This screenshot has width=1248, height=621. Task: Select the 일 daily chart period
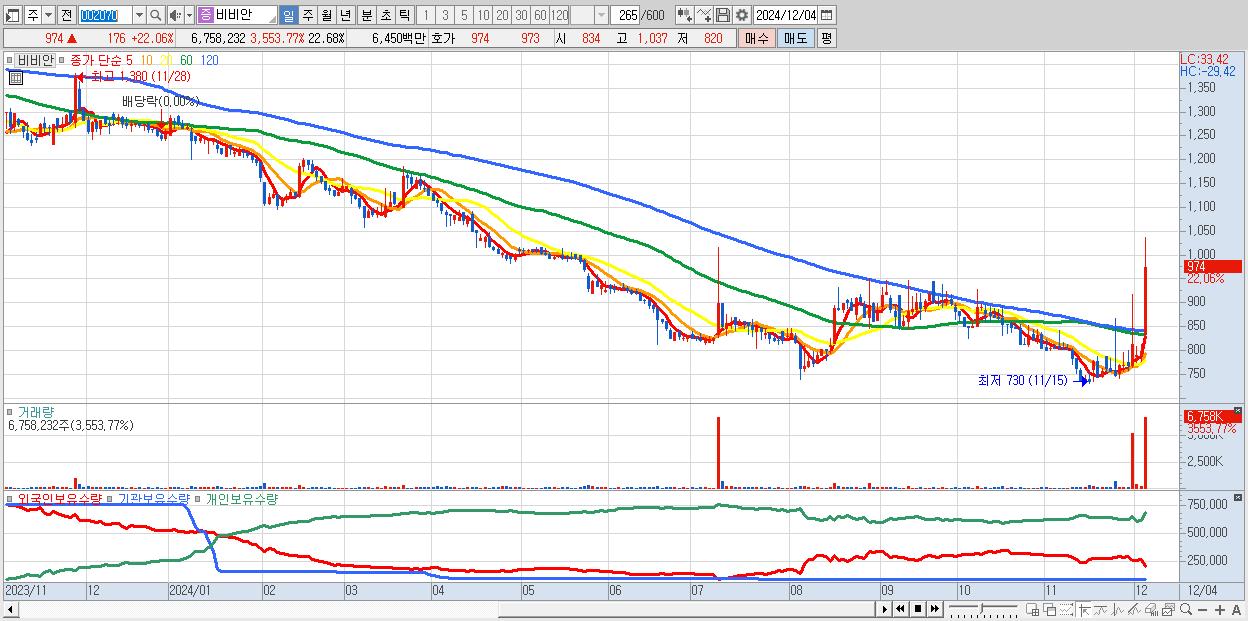(x=288, y=15)
